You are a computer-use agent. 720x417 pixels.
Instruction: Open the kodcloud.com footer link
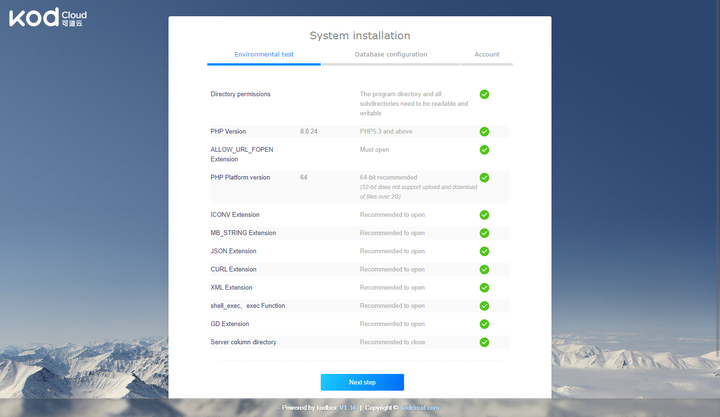[x=419, y=408]
